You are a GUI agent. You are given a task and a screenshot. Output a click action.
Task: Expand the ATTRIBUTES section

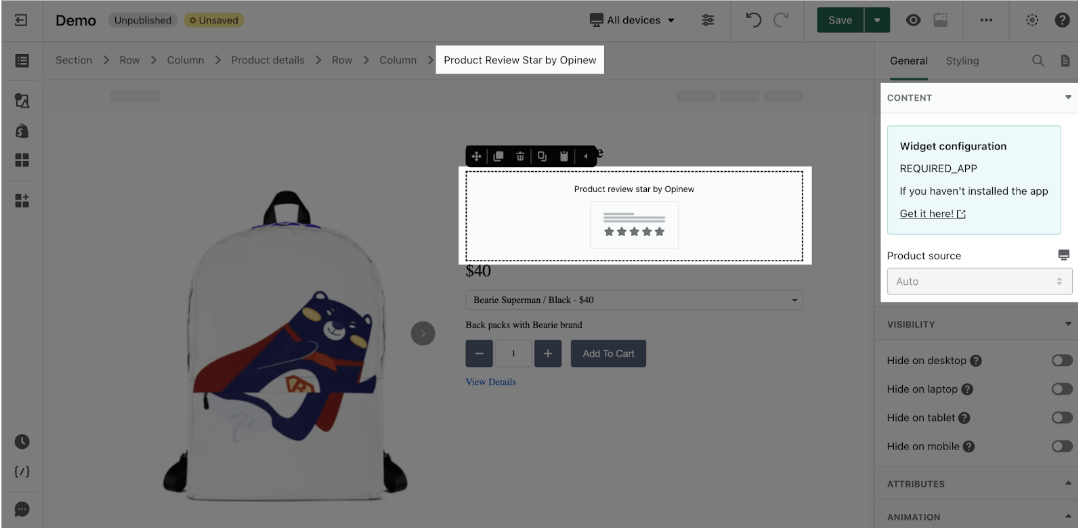pos(1068,483)
